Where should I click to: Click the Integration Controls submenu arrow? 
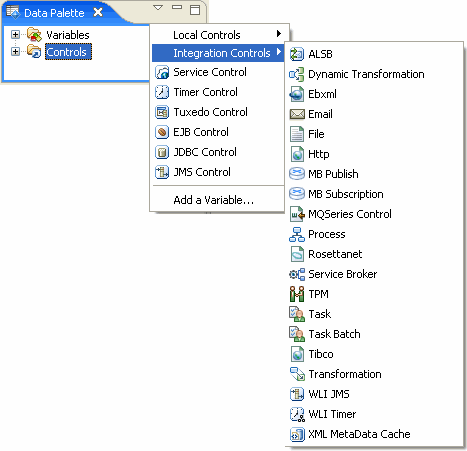pos(279,52)
